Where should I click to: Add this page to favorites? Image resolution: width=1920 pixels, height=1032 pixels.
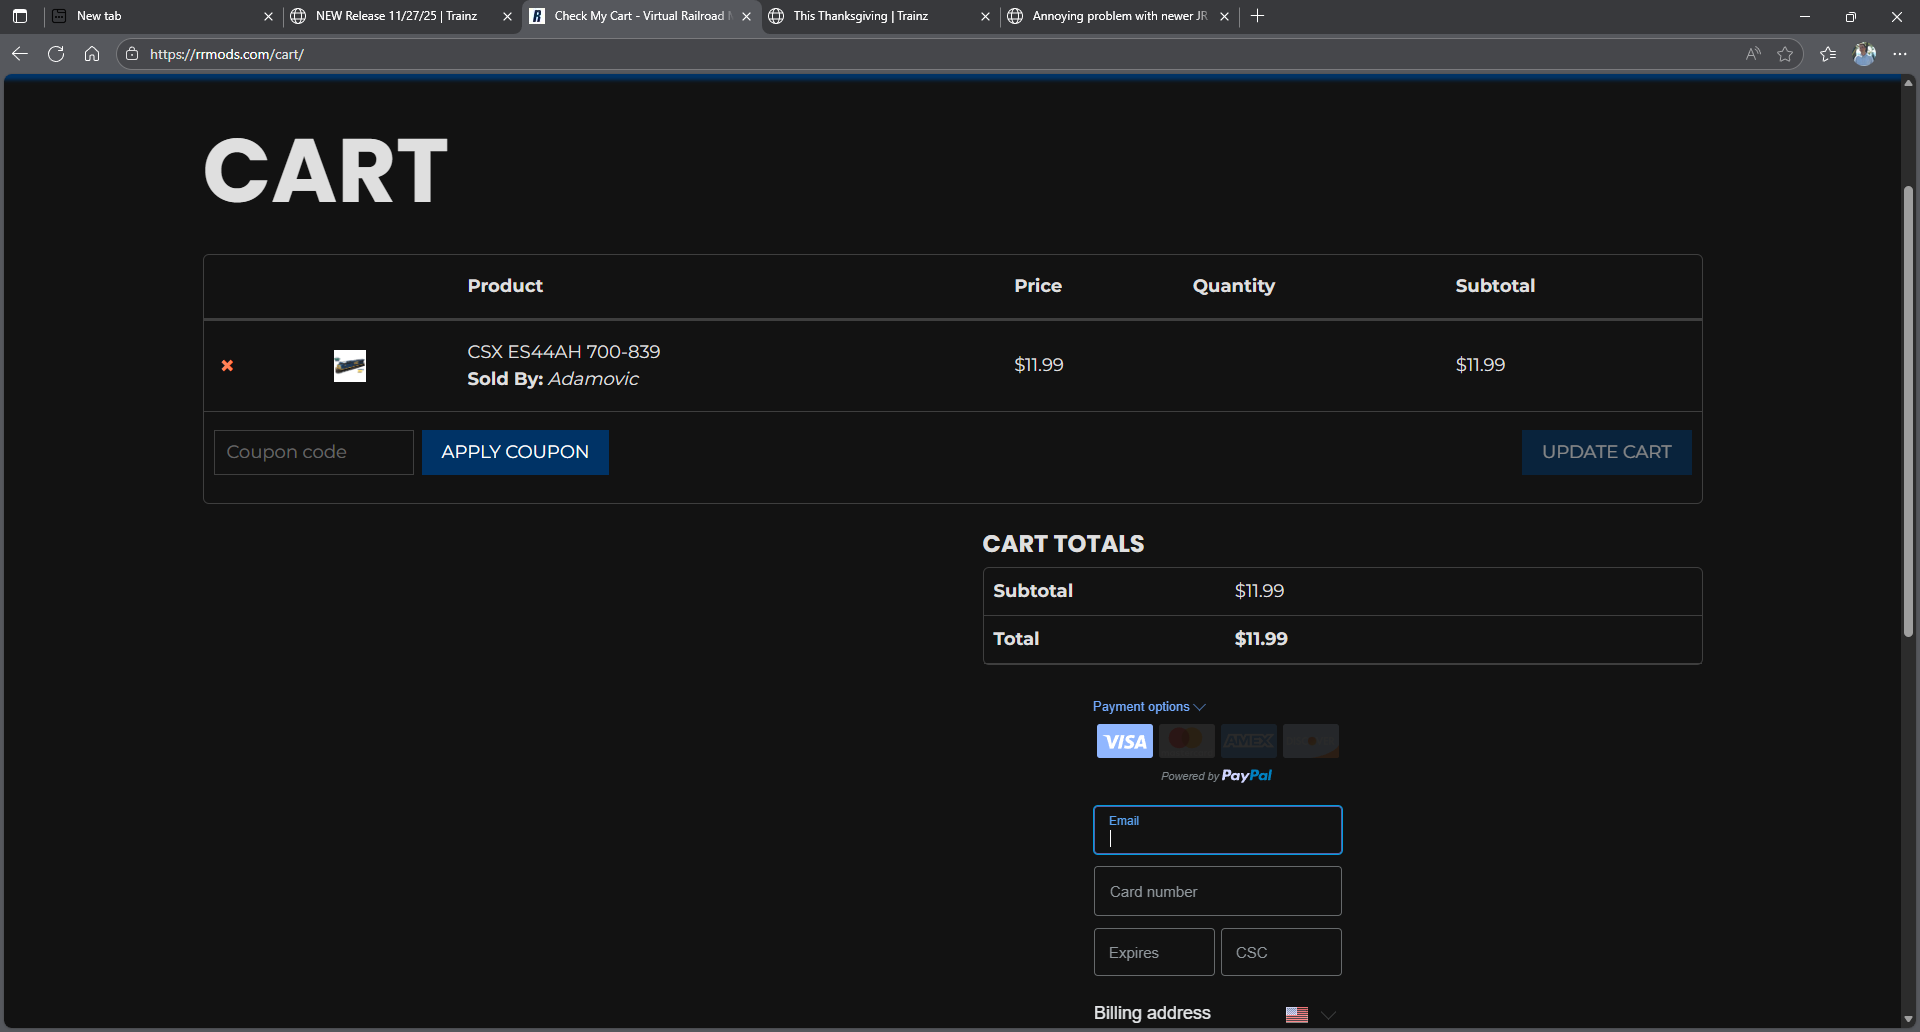[x=1785, y=54]
